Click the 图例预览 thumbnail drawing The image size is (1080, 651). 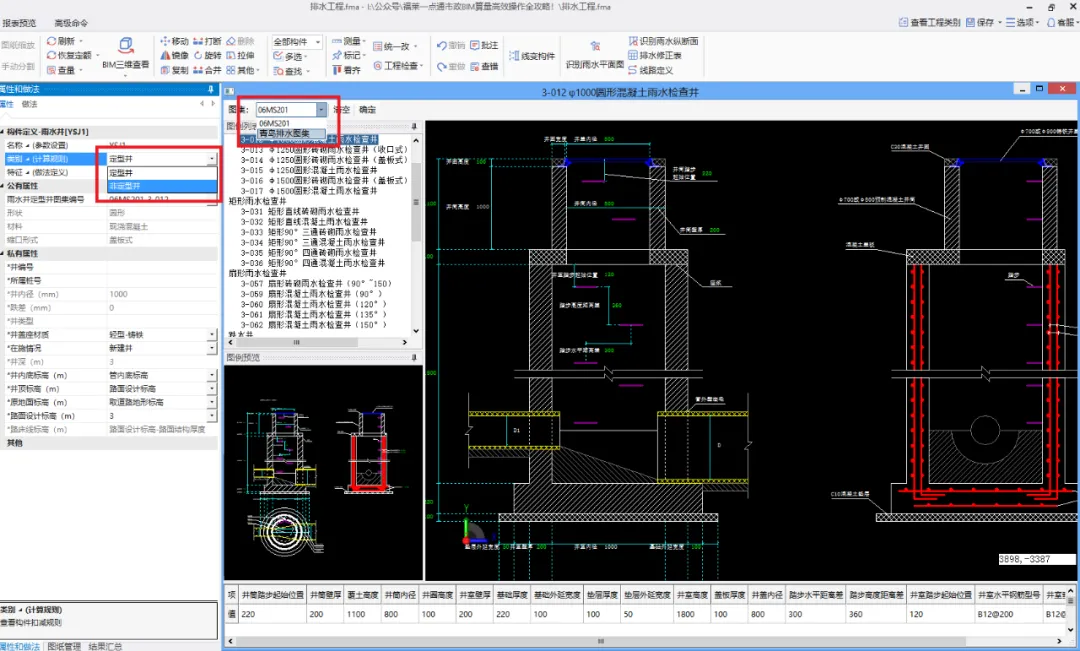click(x=323, y=473)
